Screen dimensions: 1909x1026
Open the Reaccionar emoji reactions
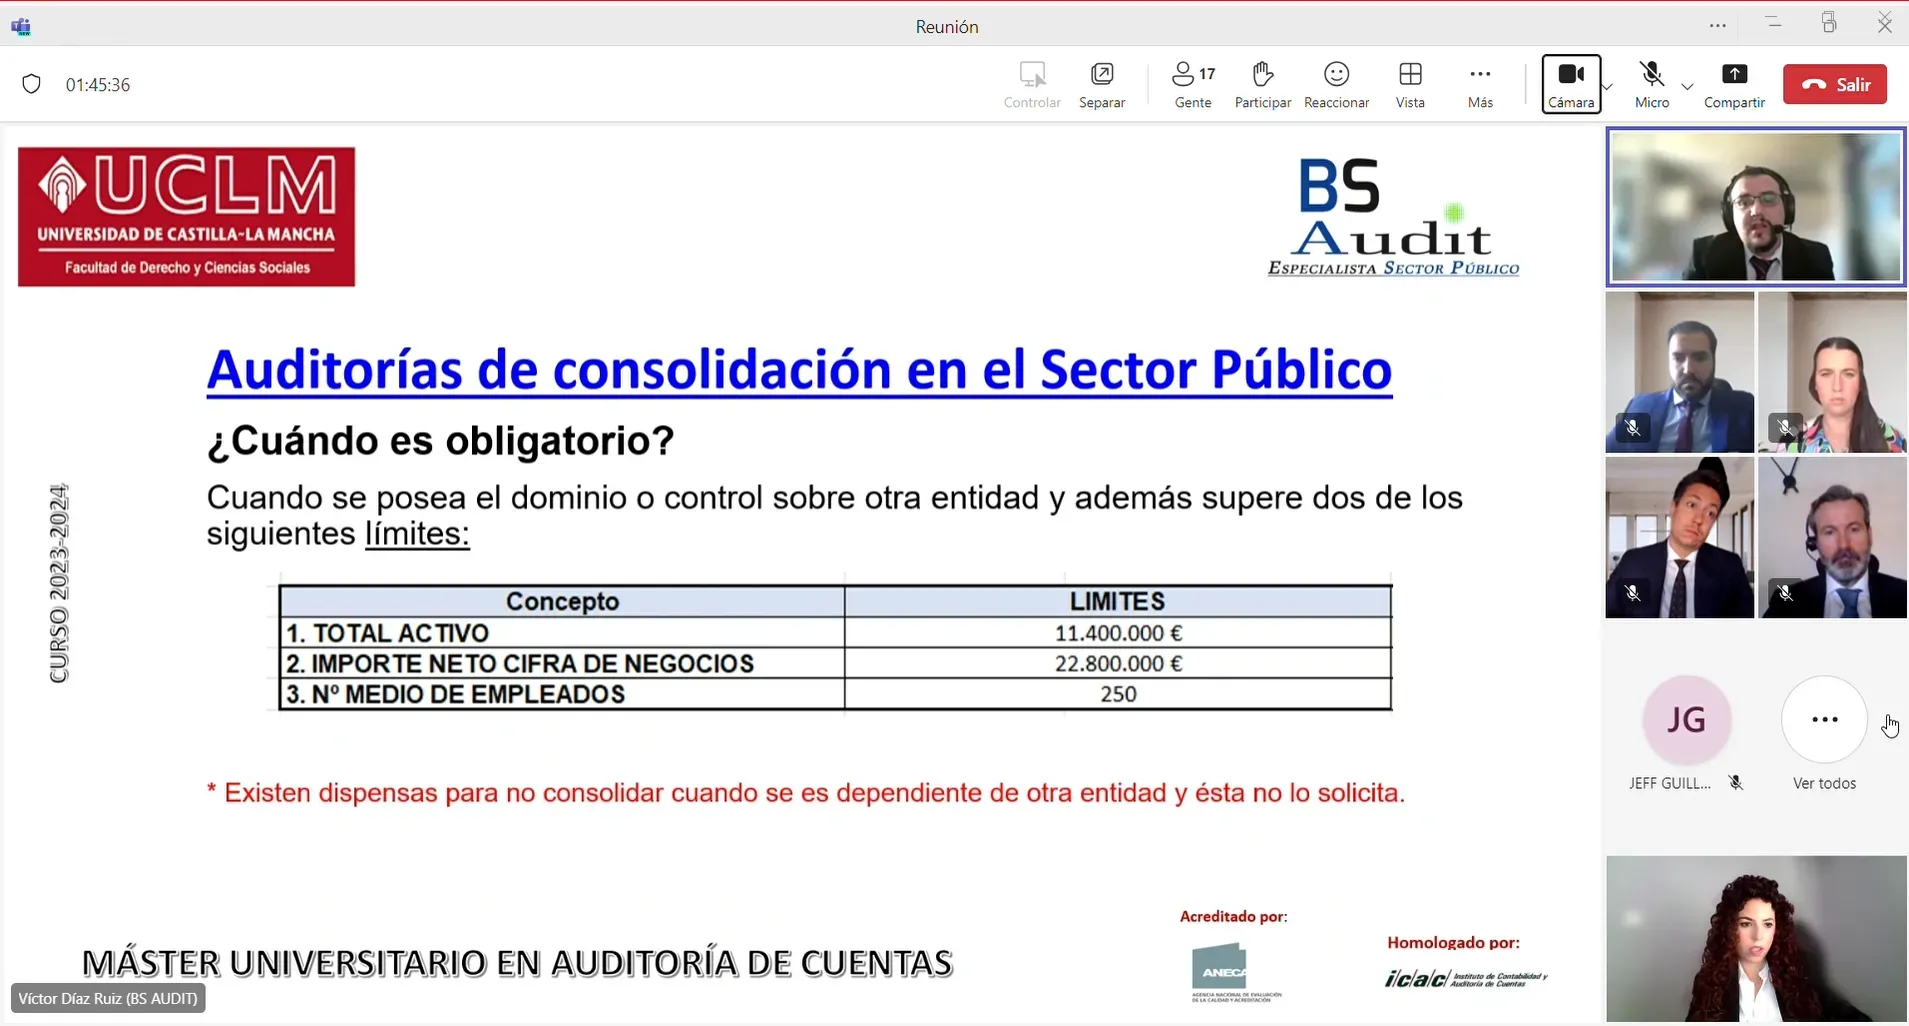tap(1336, 84)
